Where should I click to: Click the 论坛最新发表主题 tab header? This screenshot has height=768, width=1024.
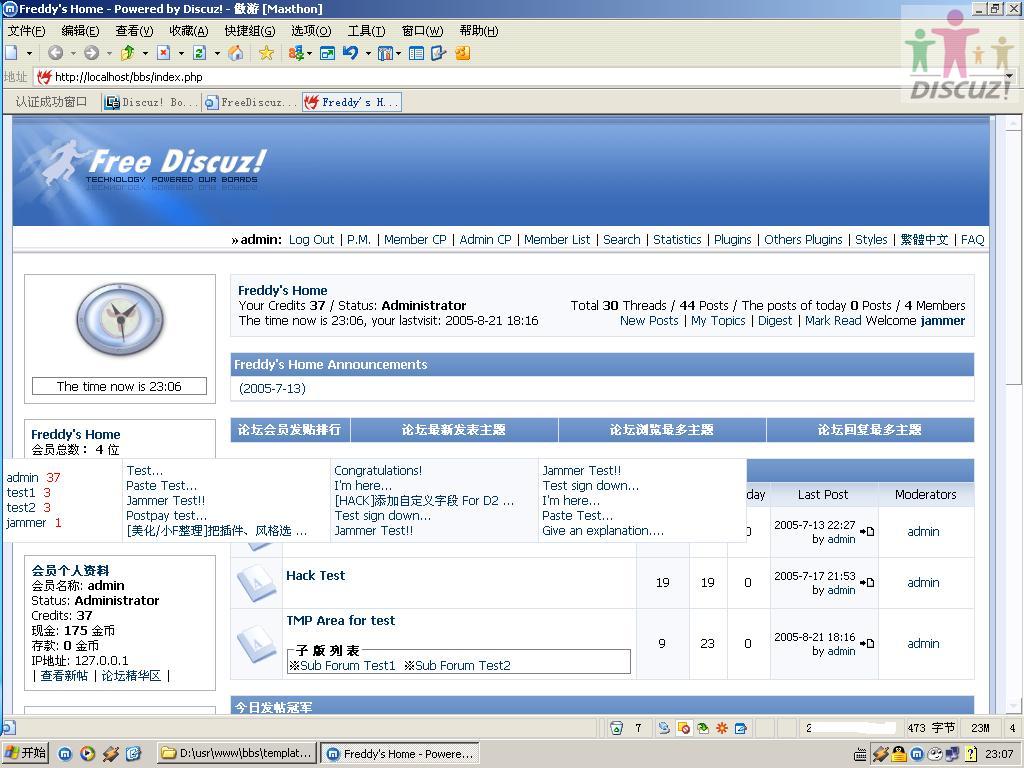(x=453, y=430)
